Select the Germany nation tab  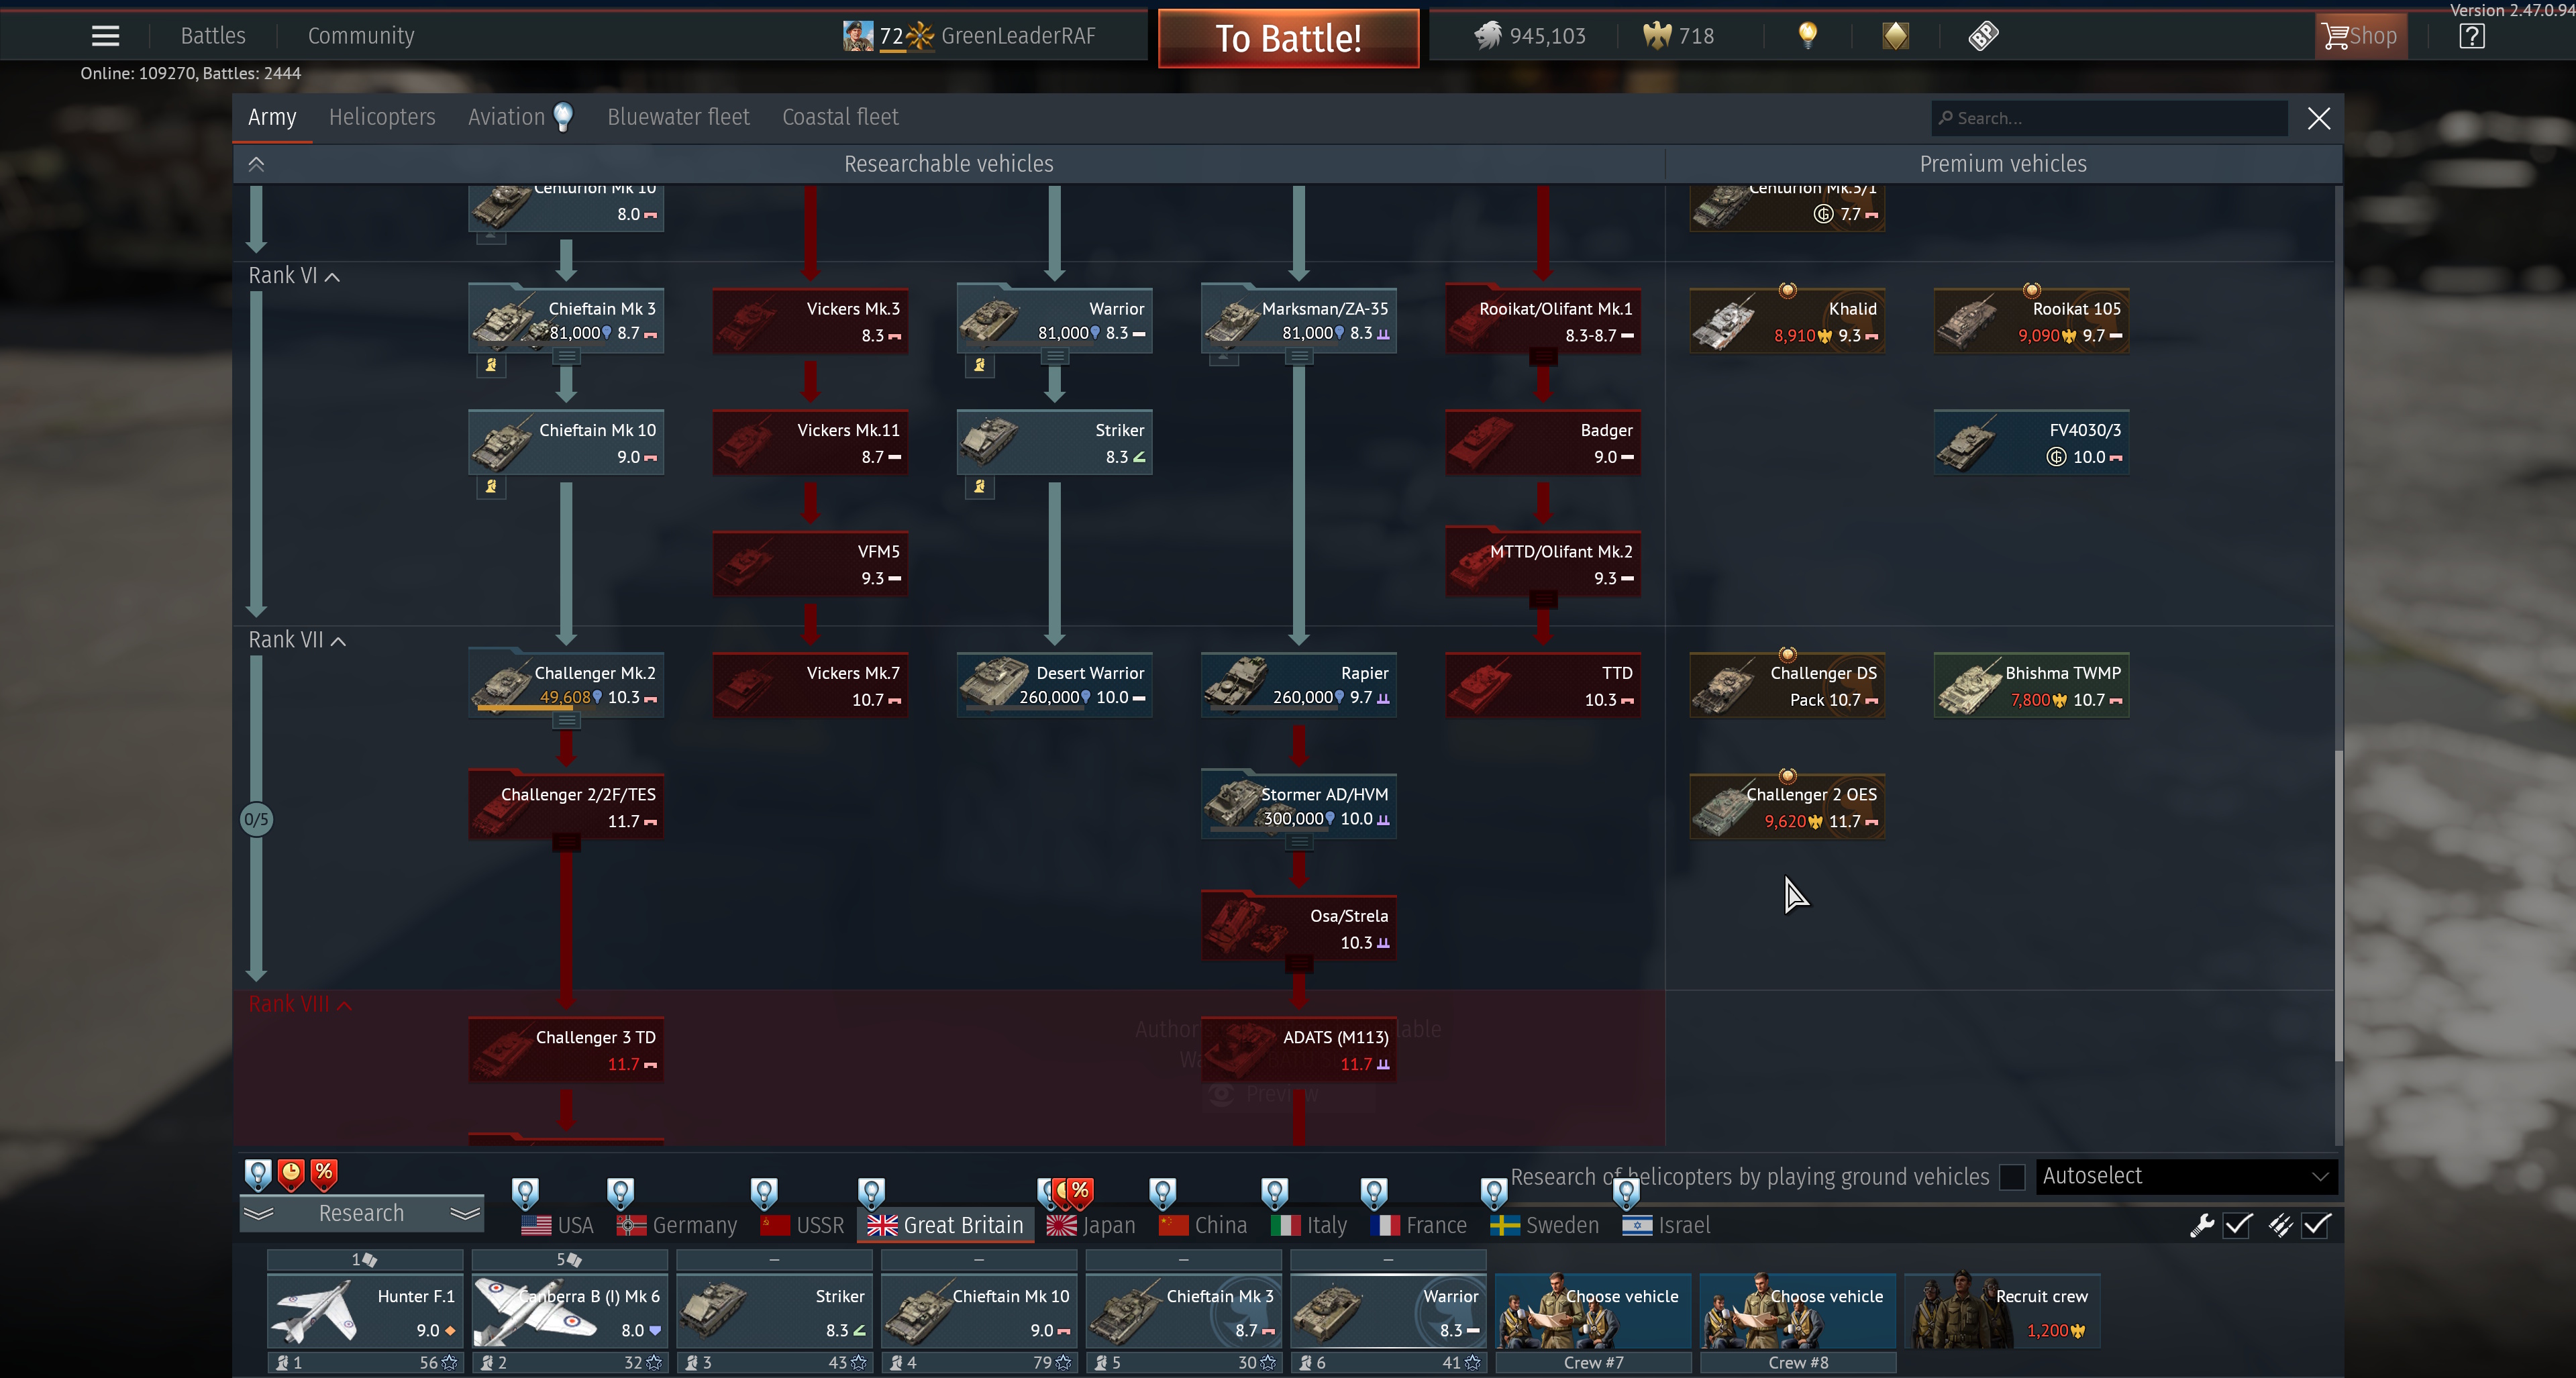(x=677, y=1225)
